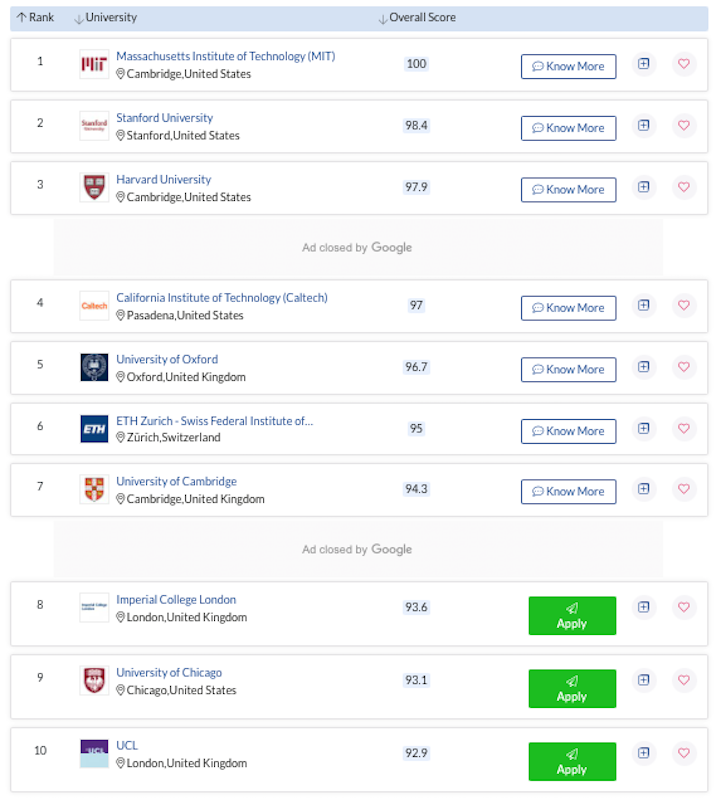716x800 pixels.
Task: Heart the University of Chicago row
Action: pyautogui.click(x=684, y=680)
